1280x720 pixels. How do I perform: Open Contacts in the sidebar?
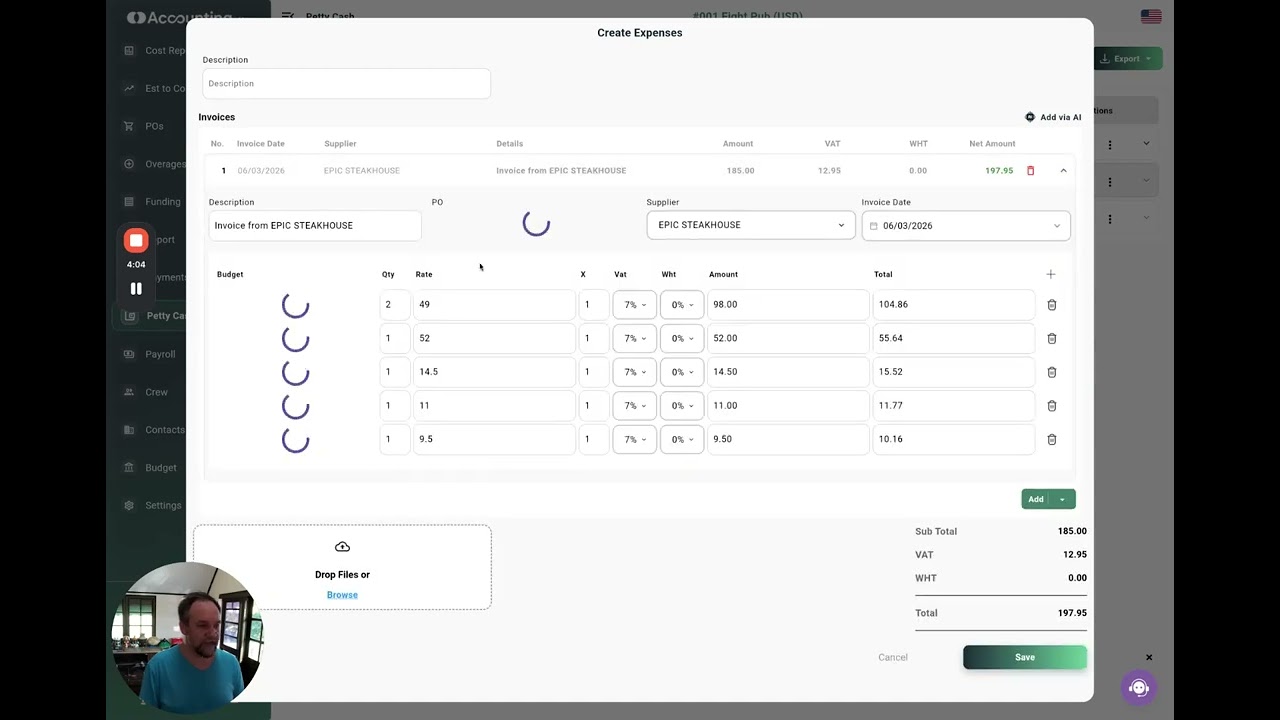coord(155,430)
